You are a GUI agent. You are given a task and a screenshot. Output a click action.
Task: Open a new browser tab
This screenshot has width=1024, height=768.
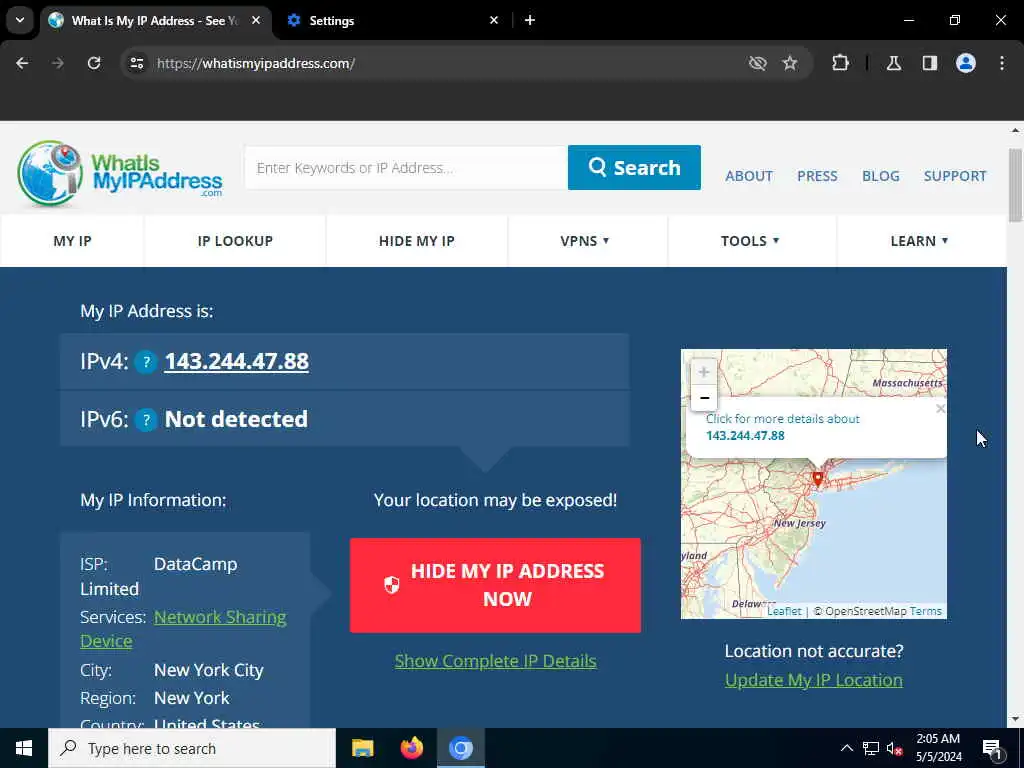click(x=530, y=20)
